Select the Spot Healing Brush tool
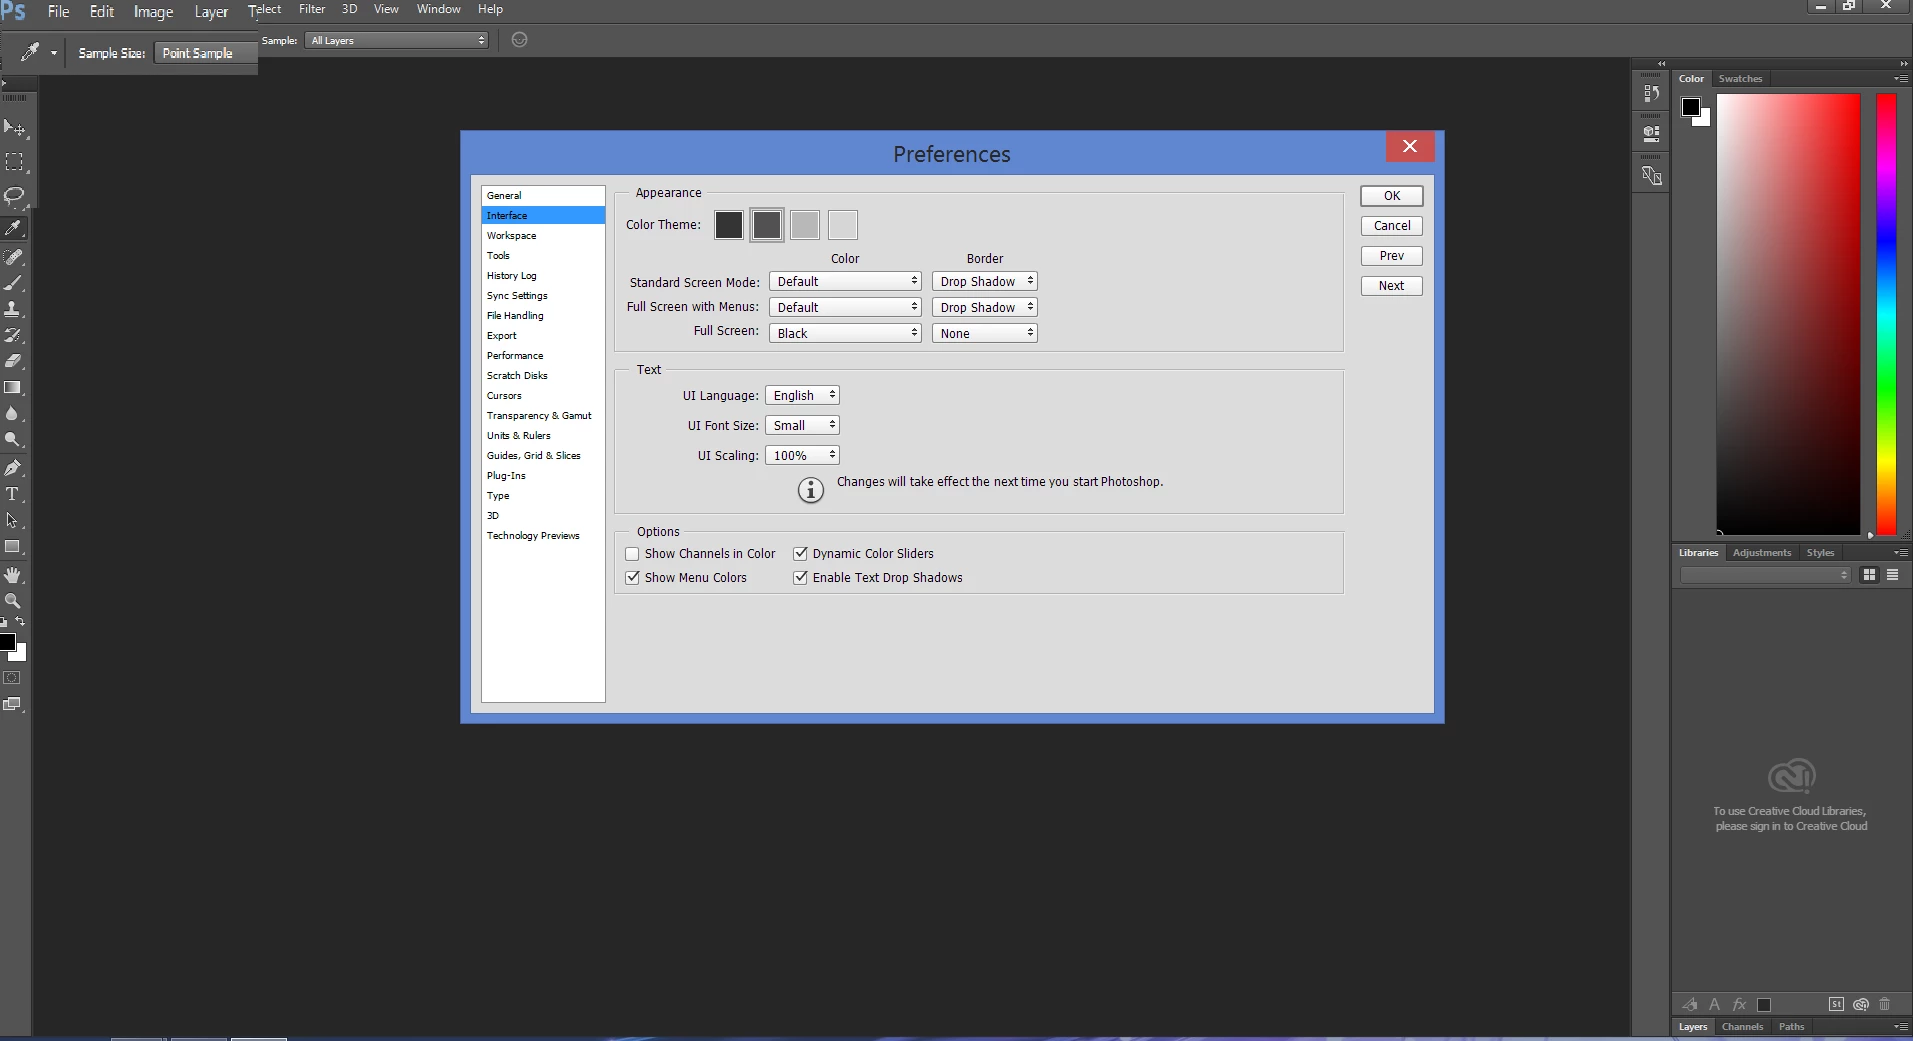The height and width of the screenshot is (1041, 1913). click(x=14, y=257)
